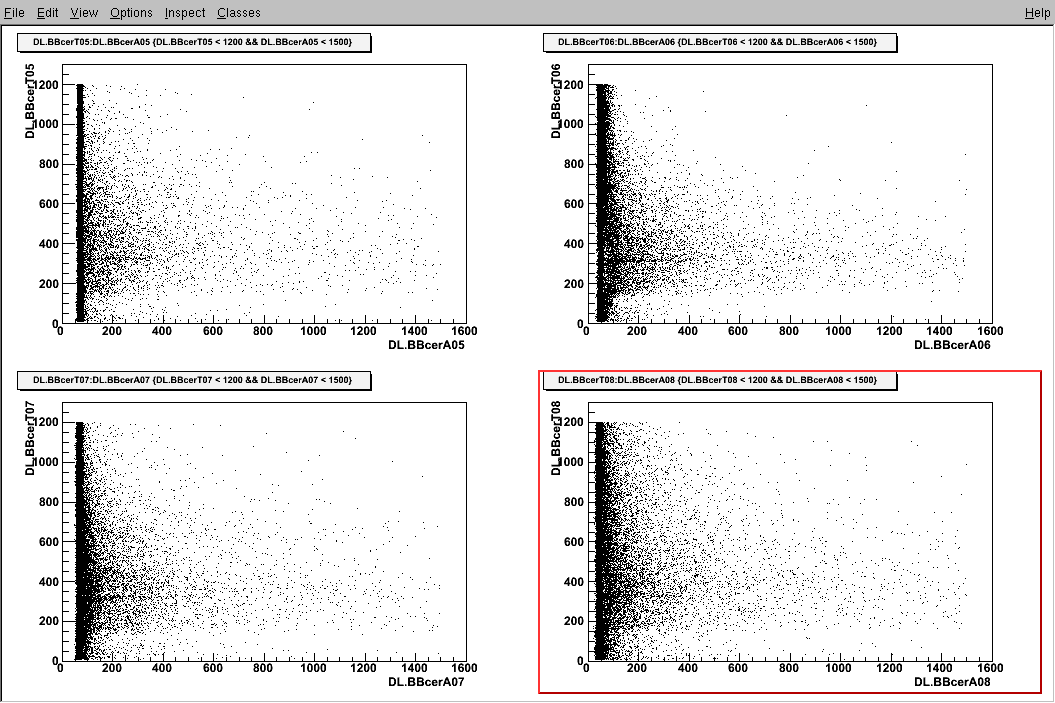Click y-axis label 400 in BBcerT06 plot

click(574, 244)
